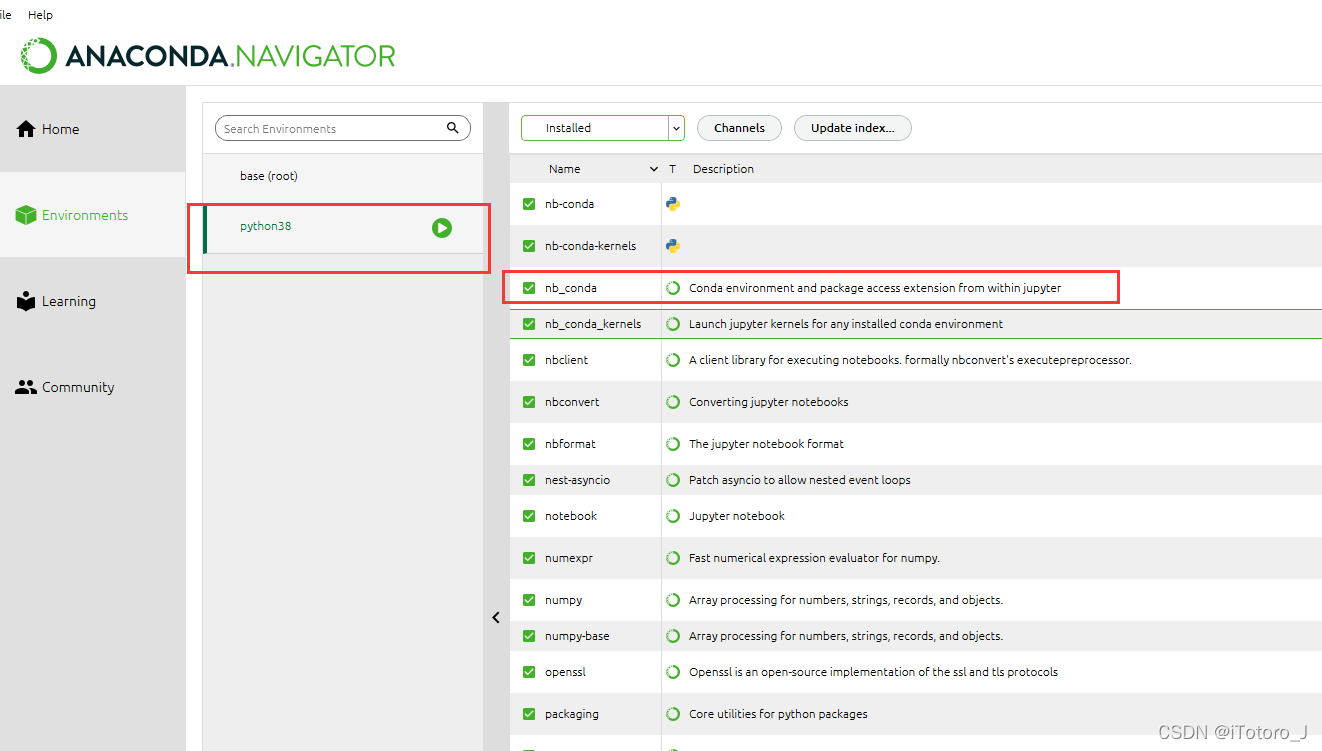Toggle the nb-conda-kernels package checkbox
The height and width of the screenshot is (751, 1322).
point(529,246)
